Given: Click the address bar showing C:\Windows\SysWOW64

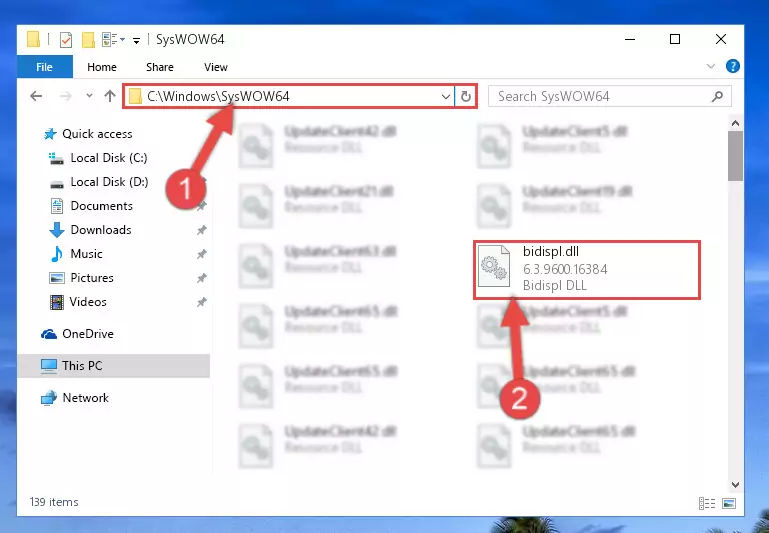Looking at the screenshot, I should click(x=289, y=96).
